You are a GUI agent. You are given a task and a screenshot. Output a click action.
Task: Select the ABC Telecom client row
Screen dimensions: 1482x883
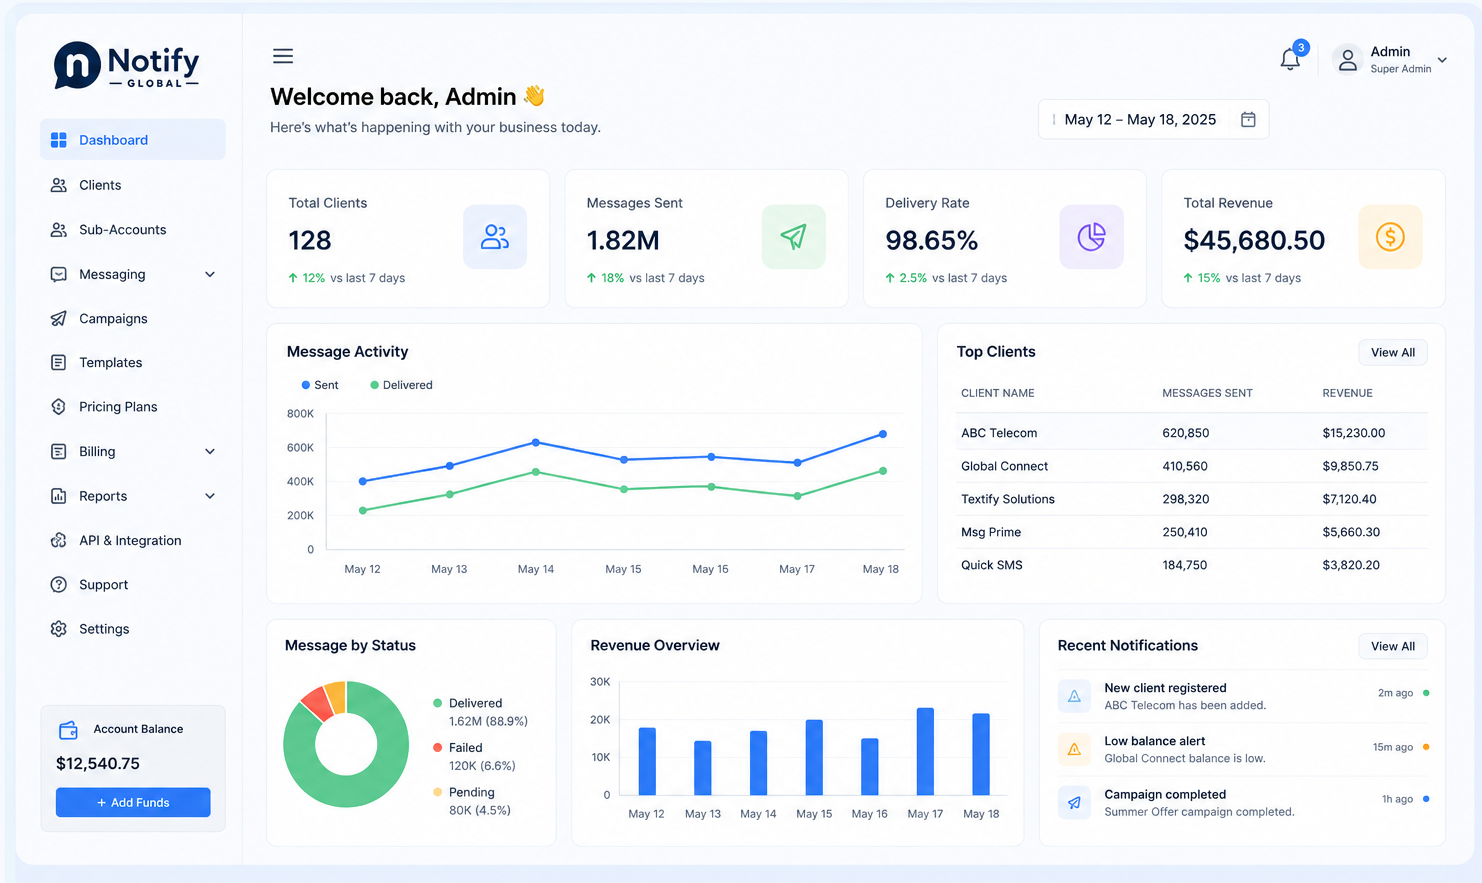(x=1192, y=433)
